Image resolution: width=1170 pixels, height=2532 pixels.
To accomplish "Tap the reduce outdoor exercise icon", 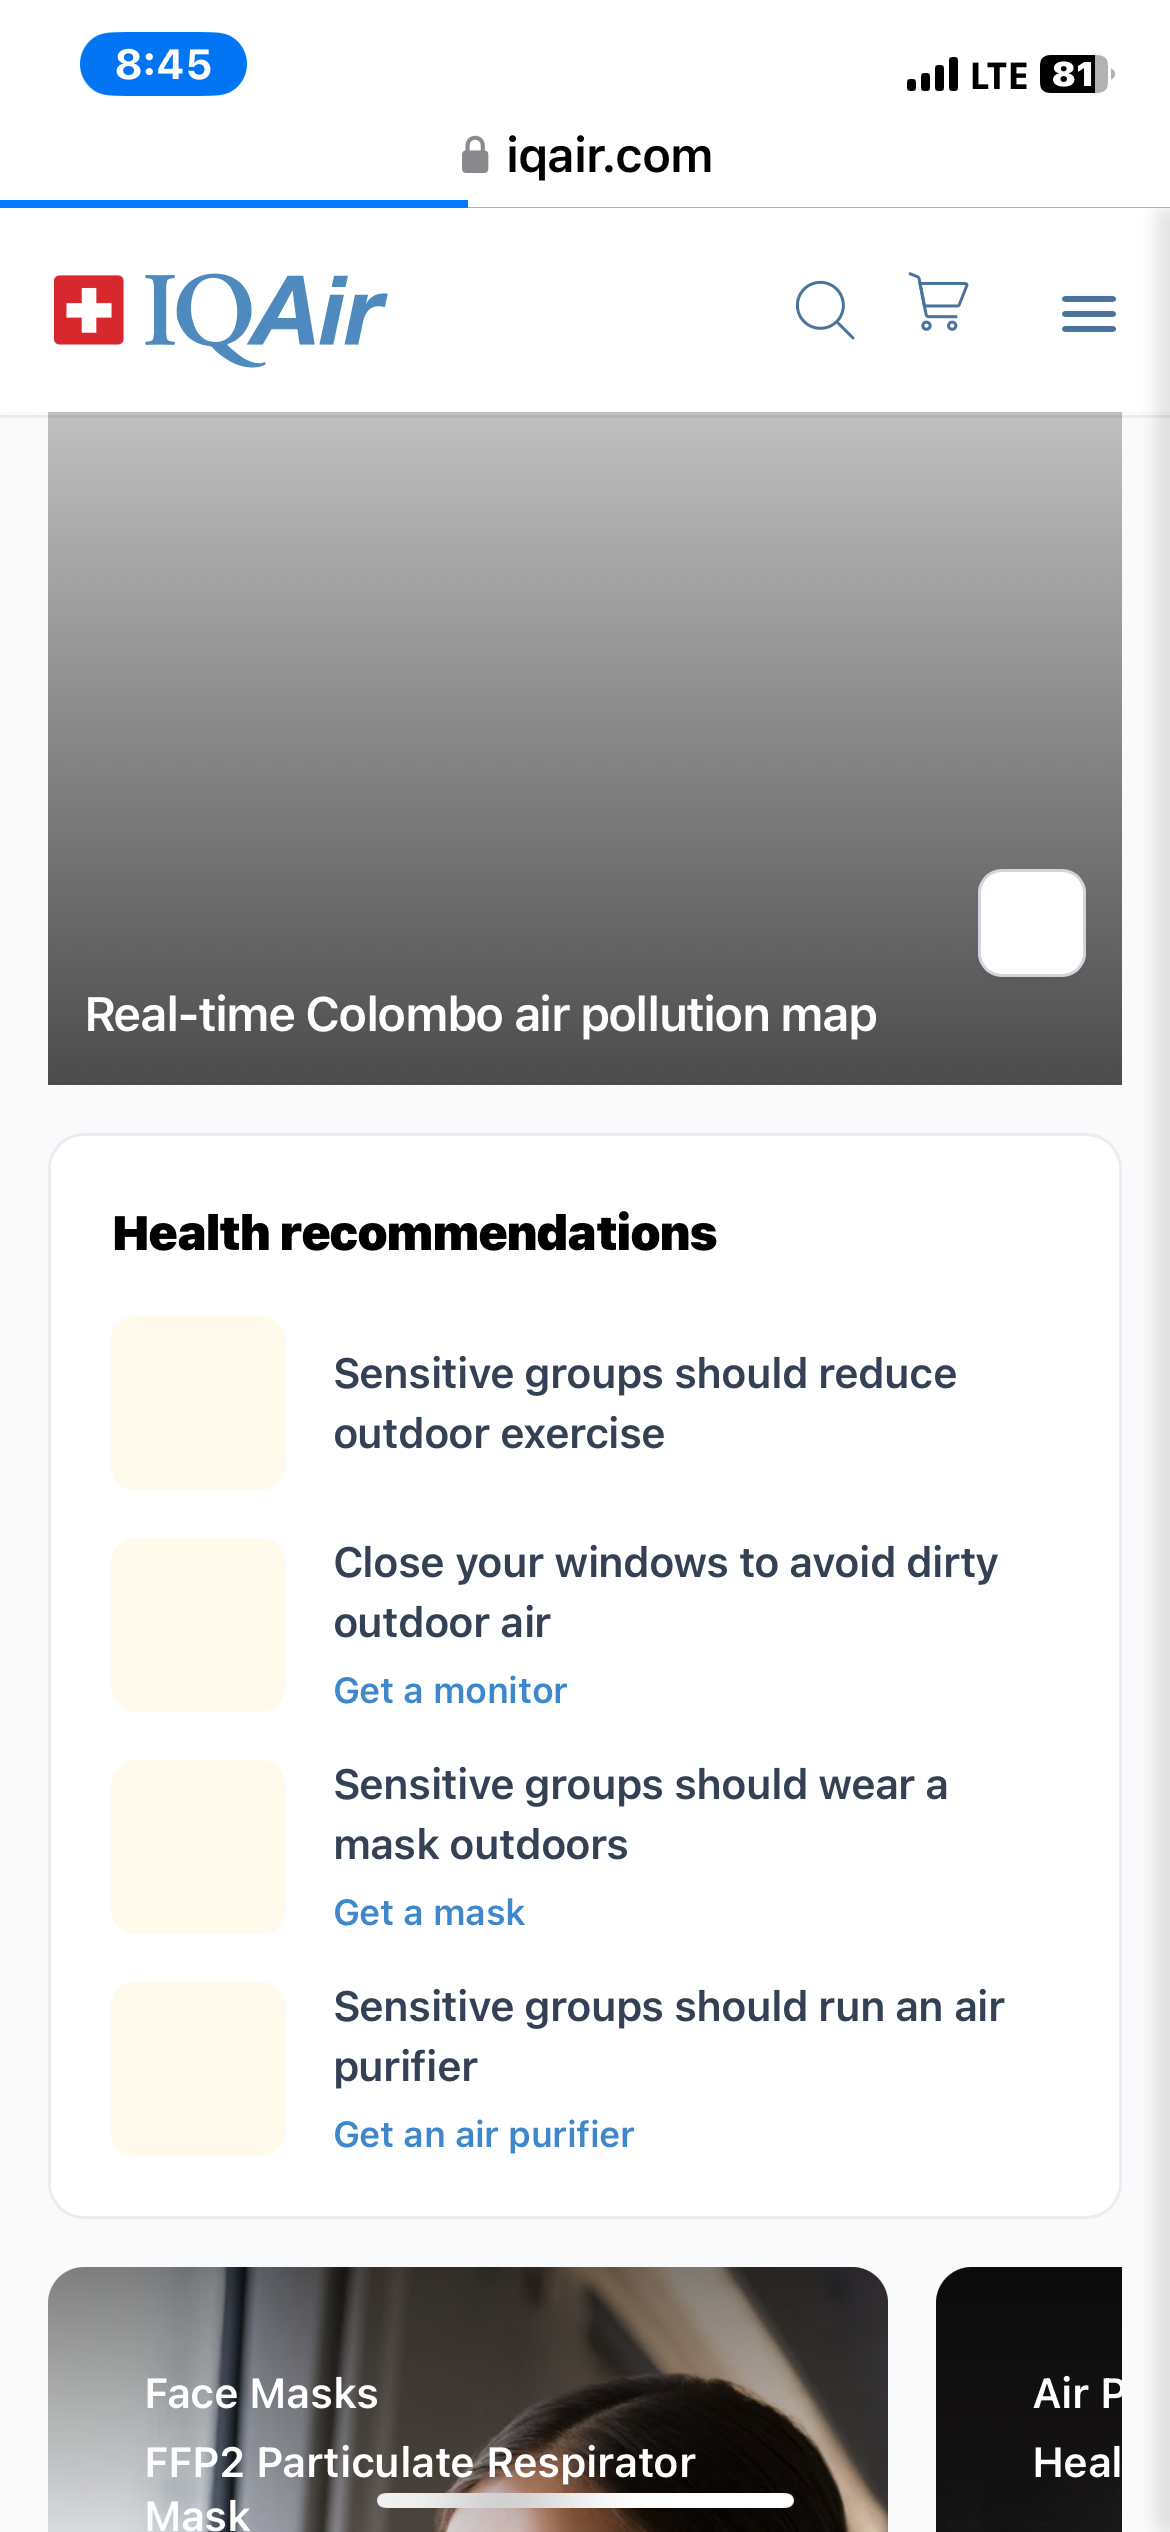I will tap(198, 1402).
